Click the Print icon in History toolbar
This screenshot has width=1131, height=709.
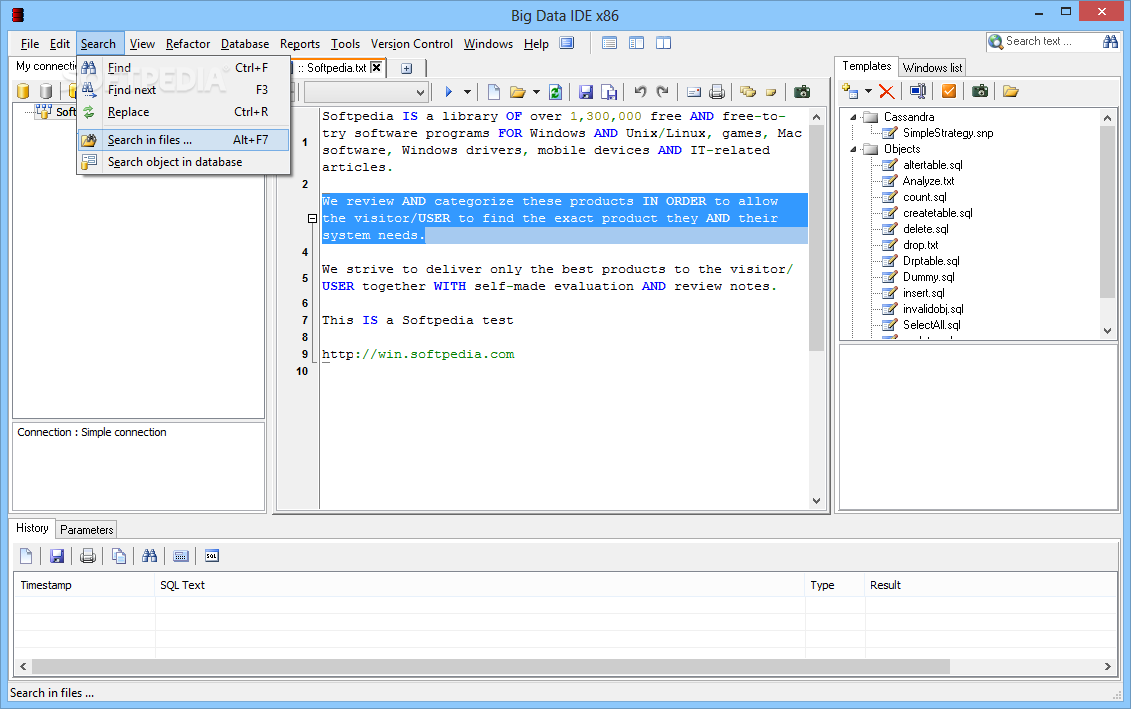pyautogui.click(x=88, y=555)
